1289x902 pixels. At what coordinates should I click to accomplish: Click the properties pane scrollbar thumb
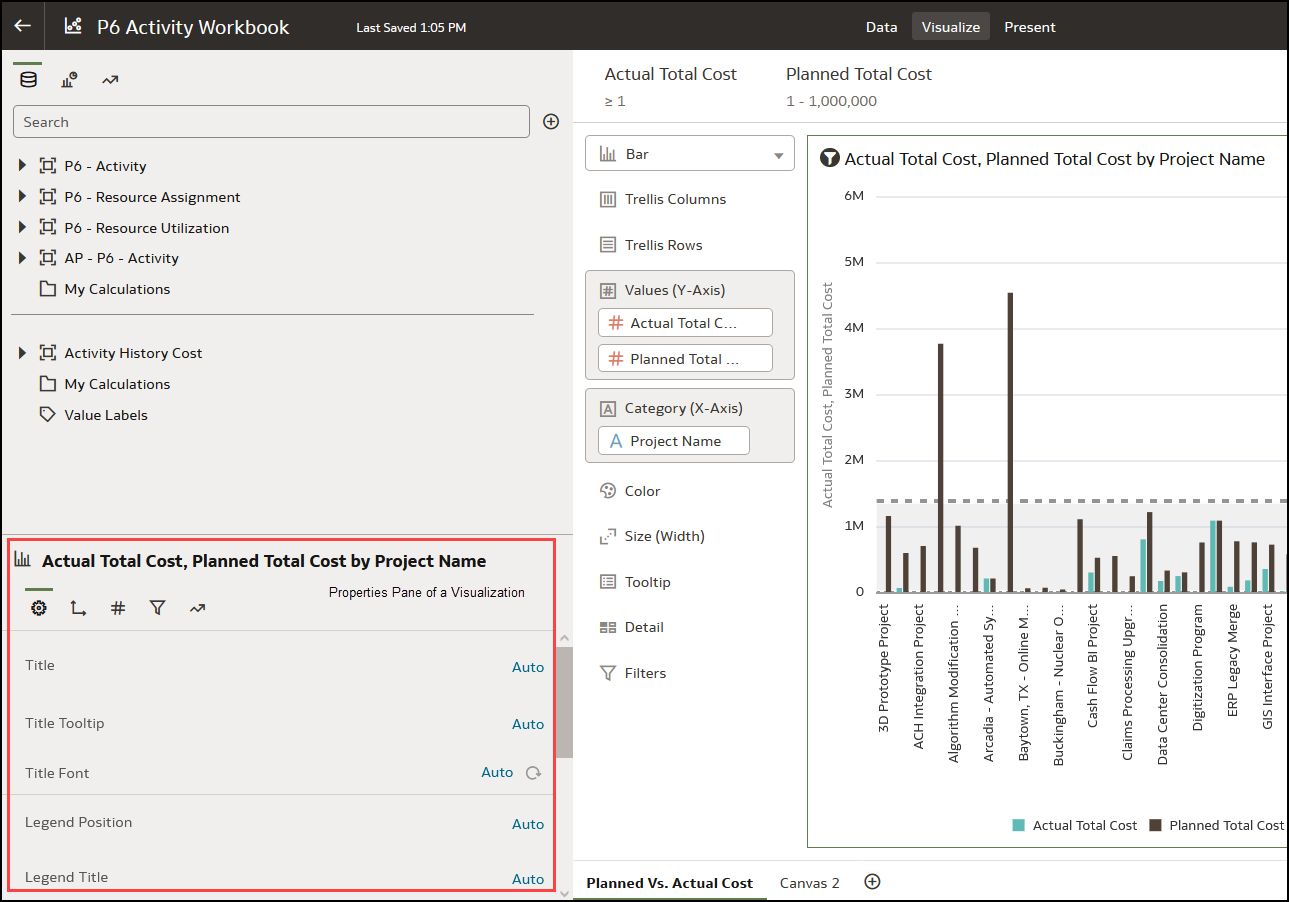click(564, 702)
